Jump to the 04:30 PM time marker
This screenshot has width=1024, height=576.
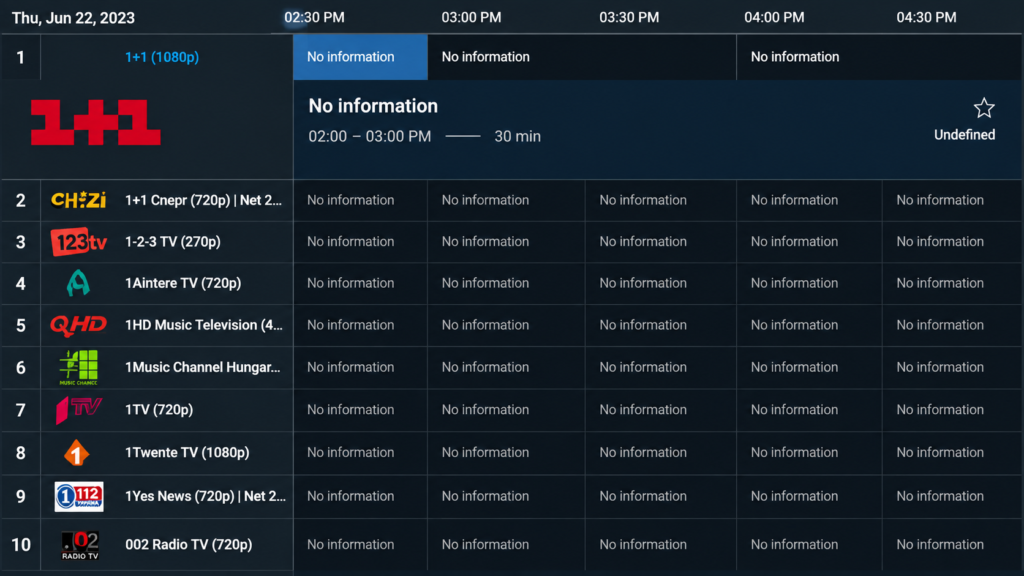[x=926, y=18]
